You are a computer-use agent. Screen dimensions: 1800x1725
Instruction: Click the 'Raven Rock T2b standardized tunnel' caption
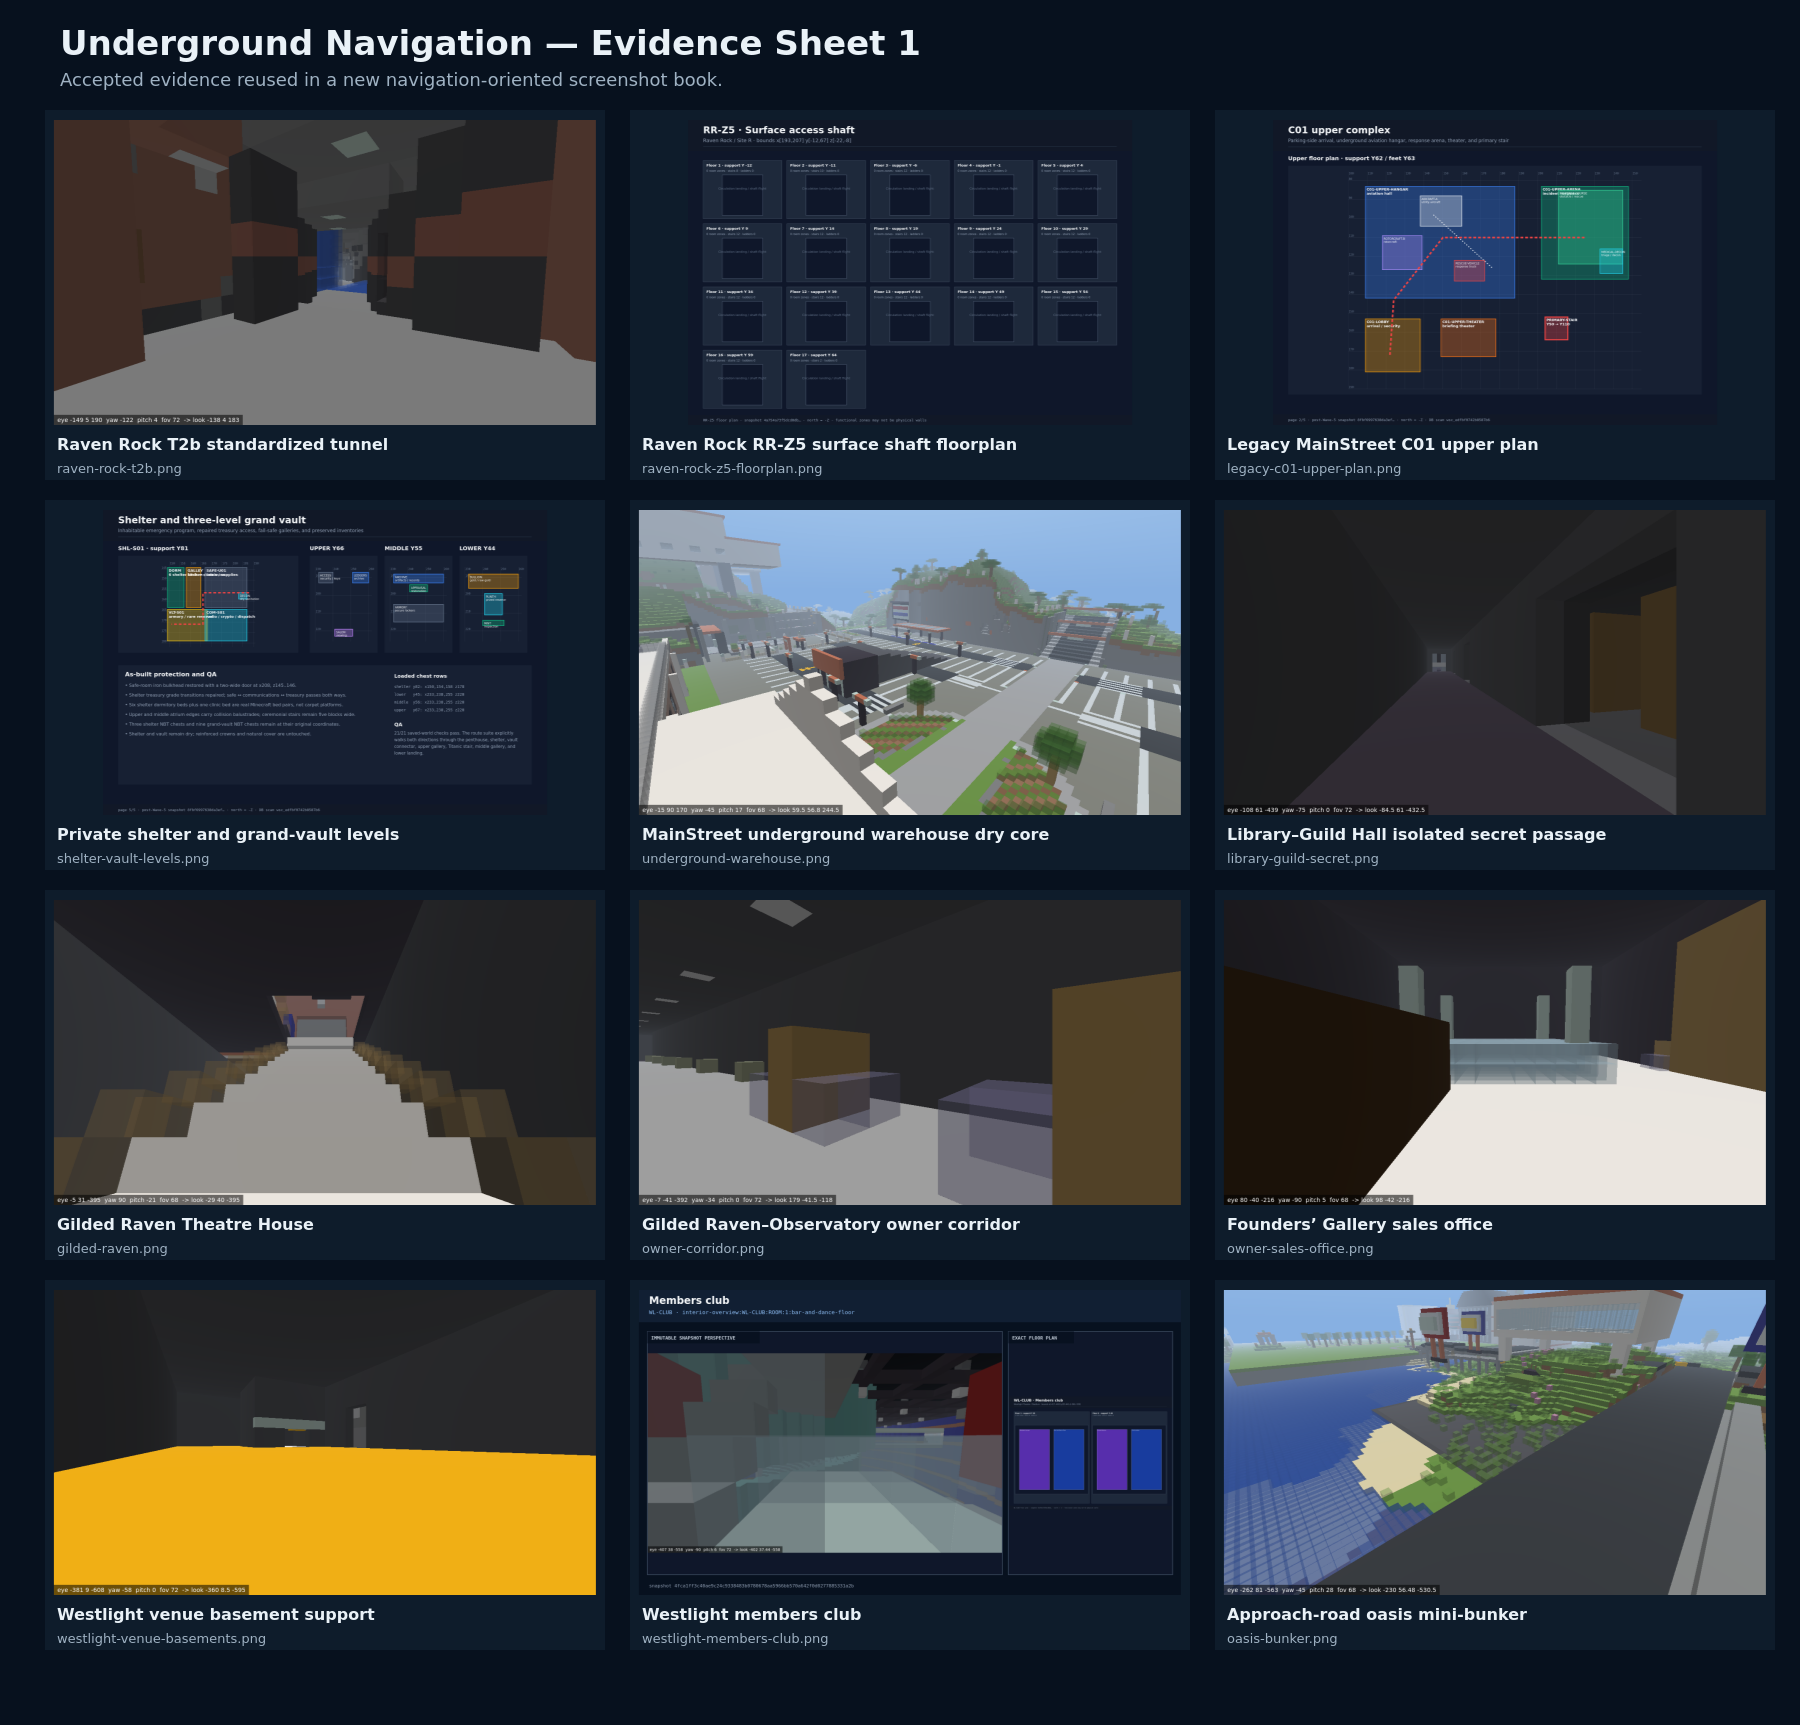pyautogui.click(x=222, y=444)
